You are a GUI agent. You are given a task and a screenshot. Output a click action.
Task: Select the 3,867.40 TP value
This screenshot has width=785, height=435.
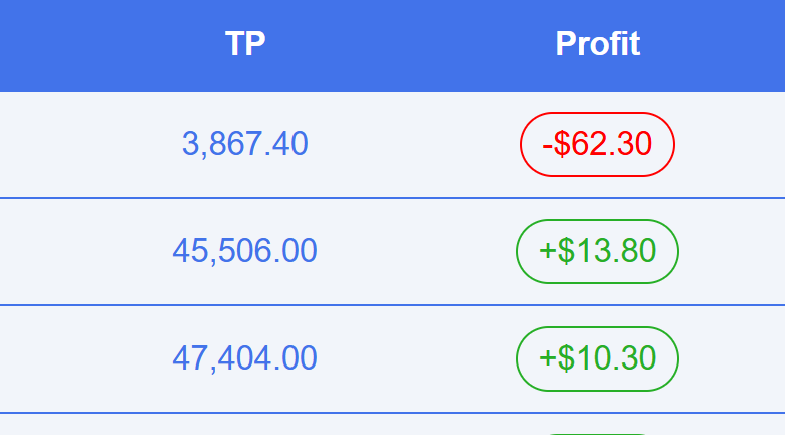pos(245,144)
